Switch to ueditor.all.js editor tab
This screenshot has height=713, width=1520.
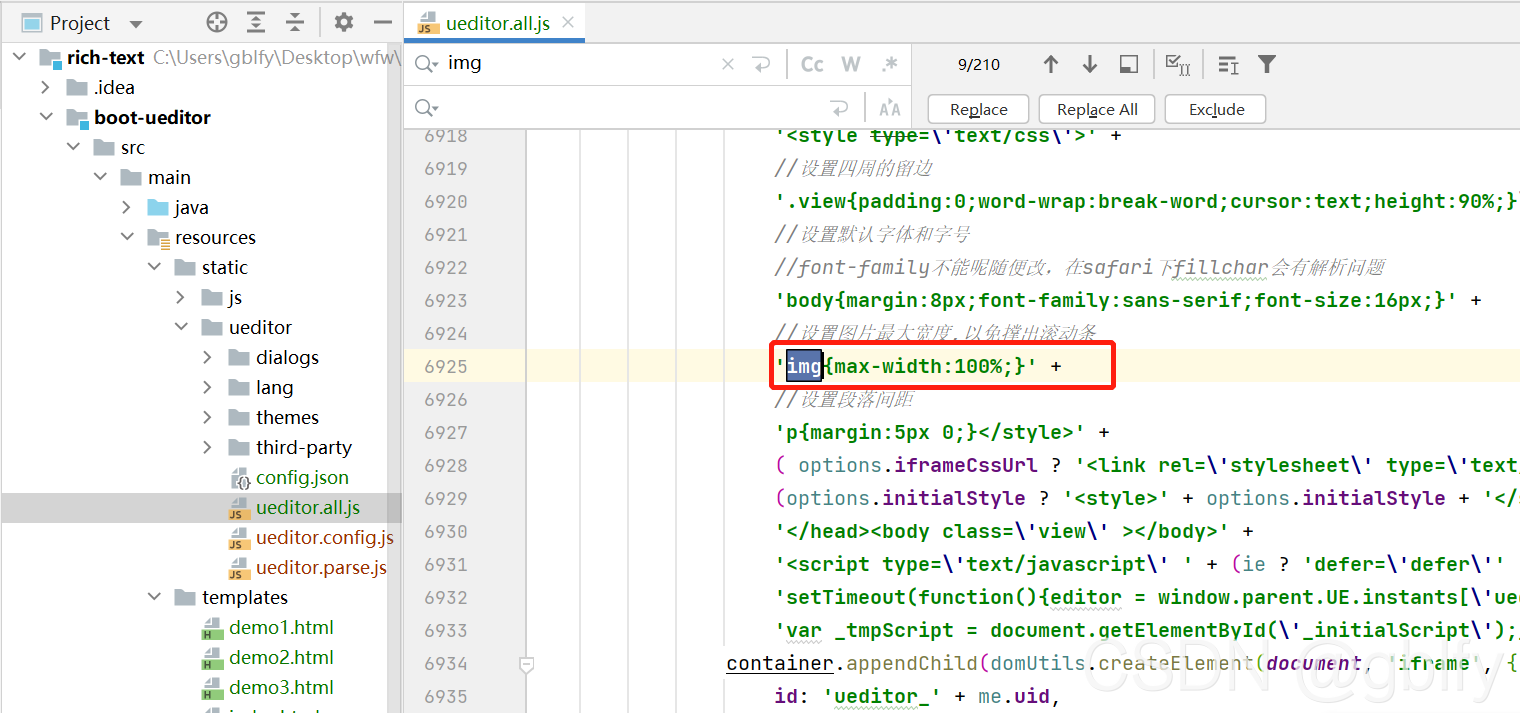pyautogui.click(x=496, y=23)
